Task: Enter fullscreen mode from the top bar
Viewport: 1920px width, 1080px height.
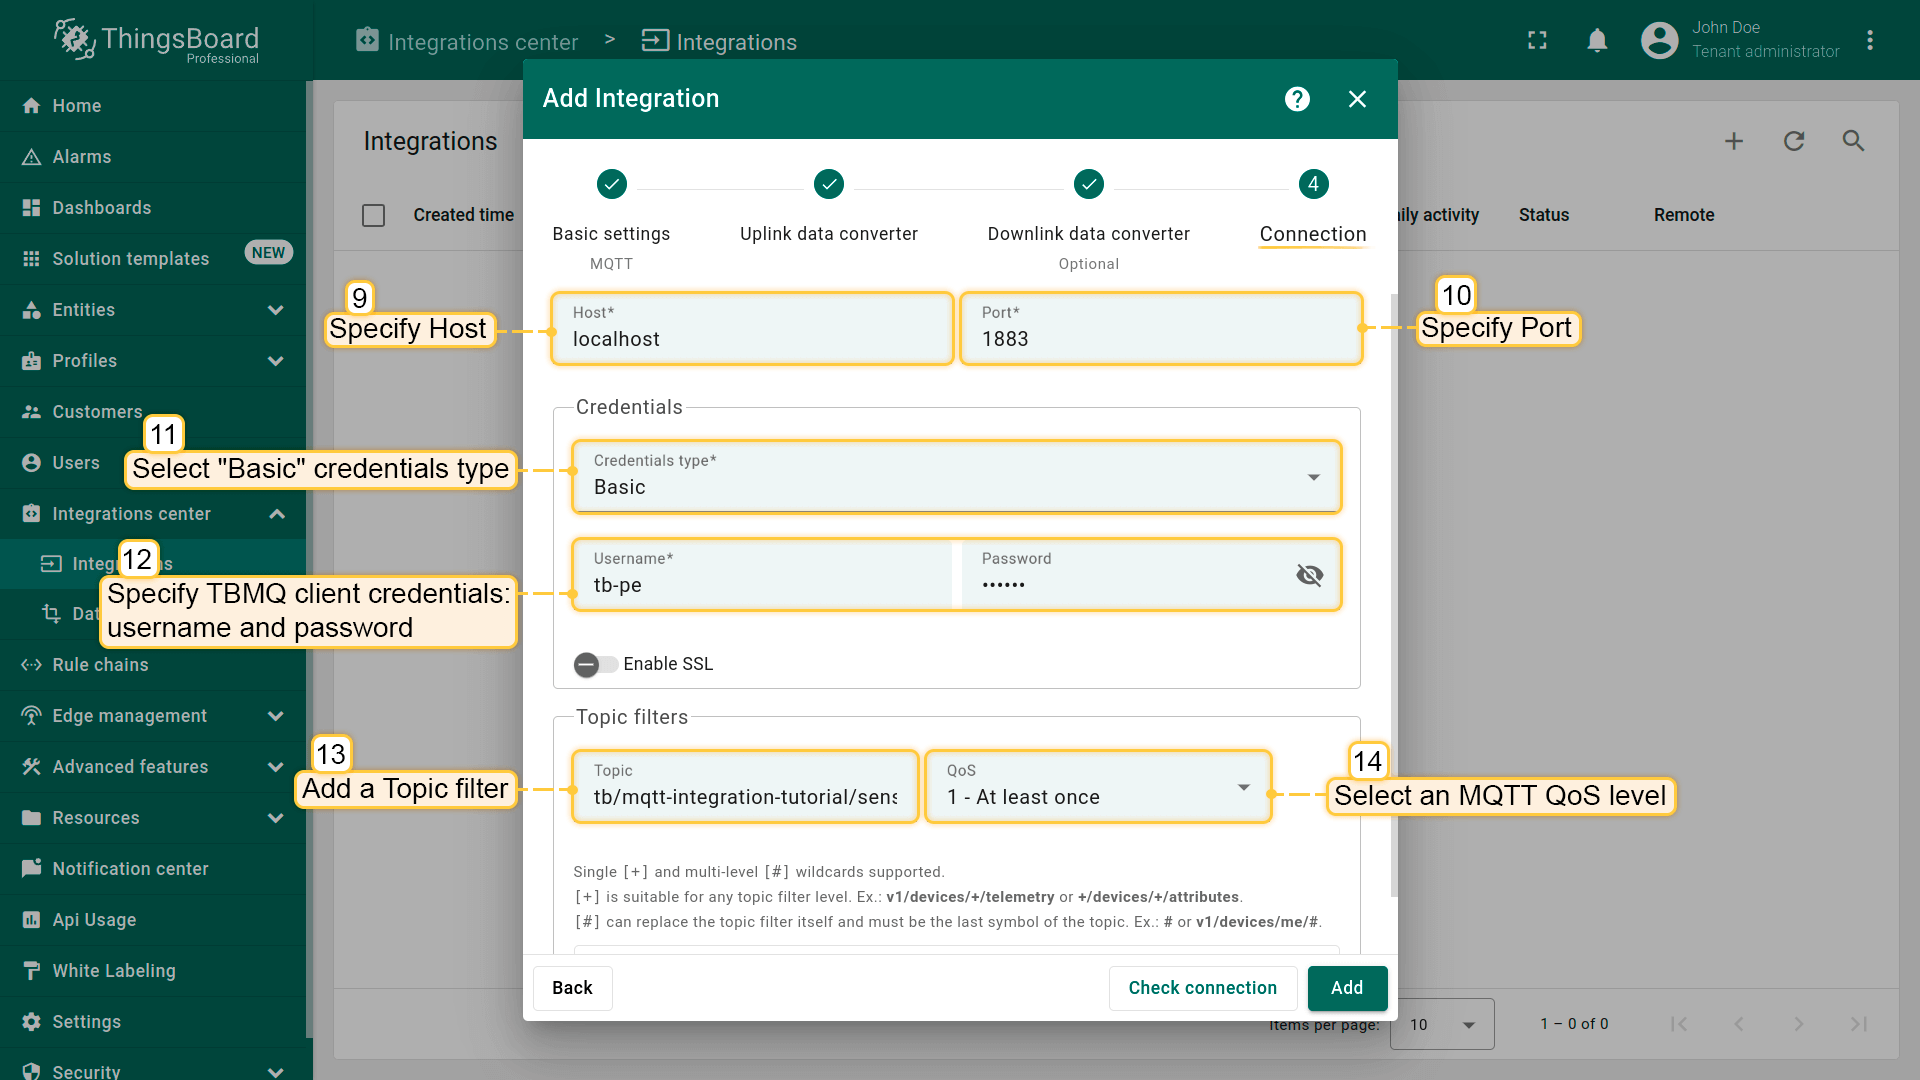Action: click(x=1537, y=40)
